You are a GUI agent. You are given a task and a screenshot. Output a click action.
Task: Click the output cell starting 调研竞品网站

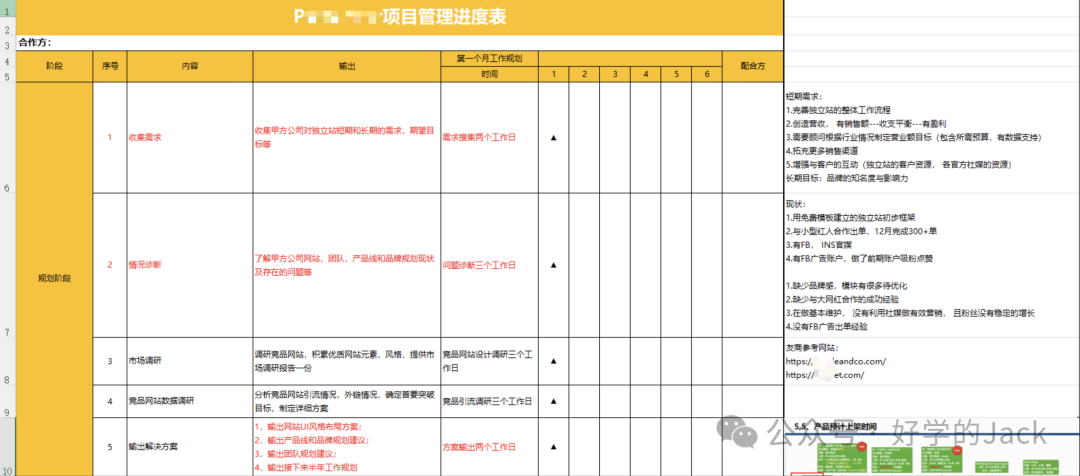point(347,361)
